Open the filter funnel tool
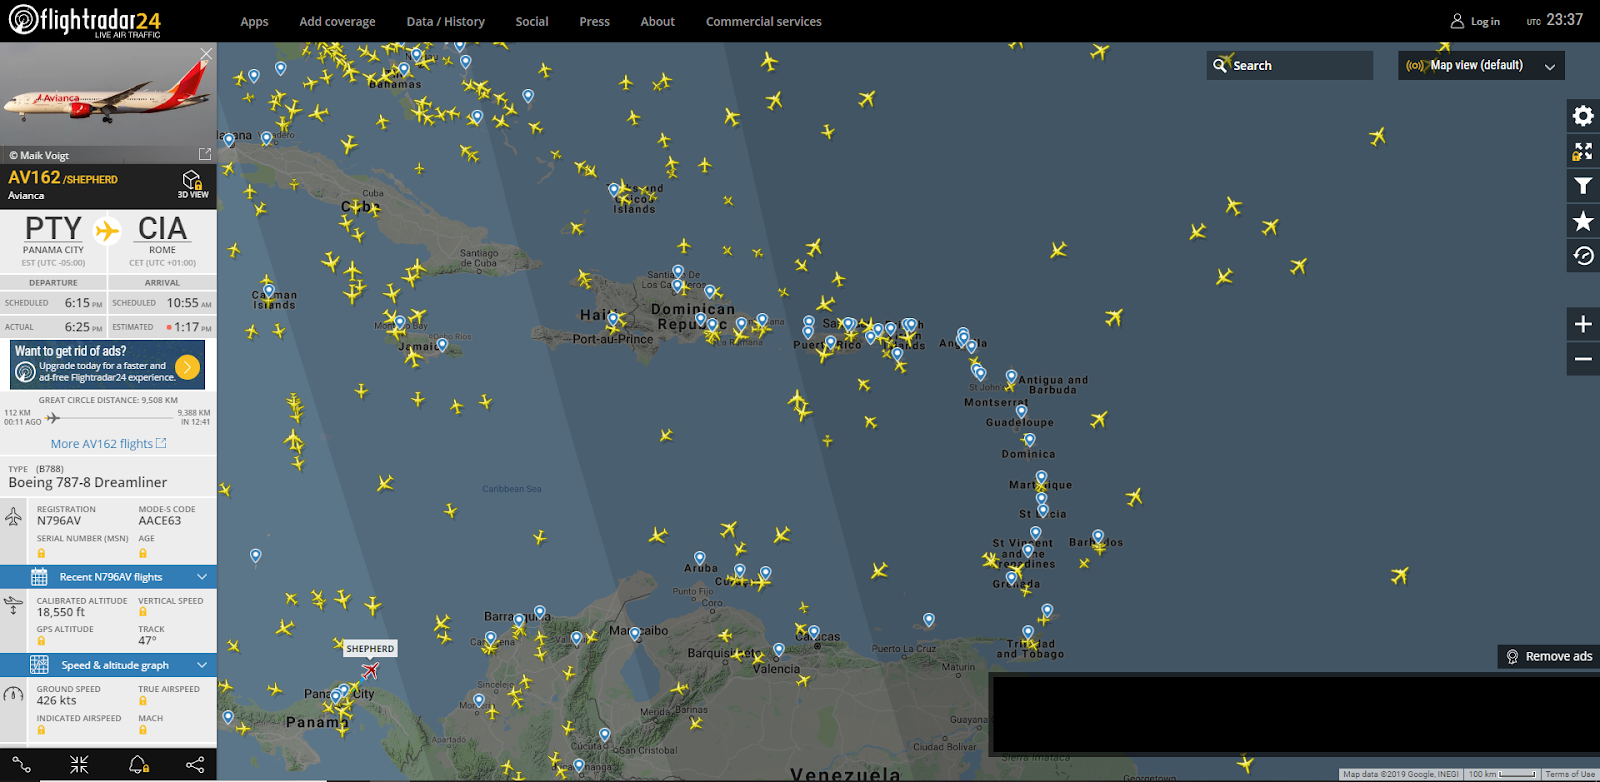1600x782 pixels. tap(1582, 186)
